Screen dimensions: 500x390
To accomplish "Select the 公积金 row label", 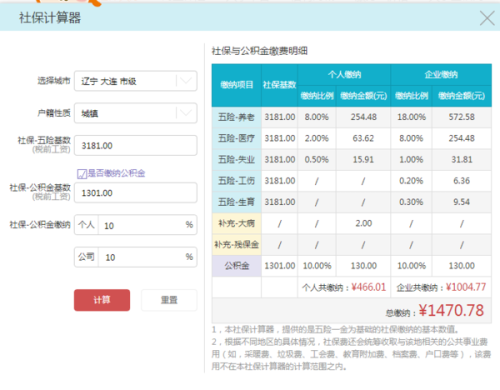I will [236, 266].
